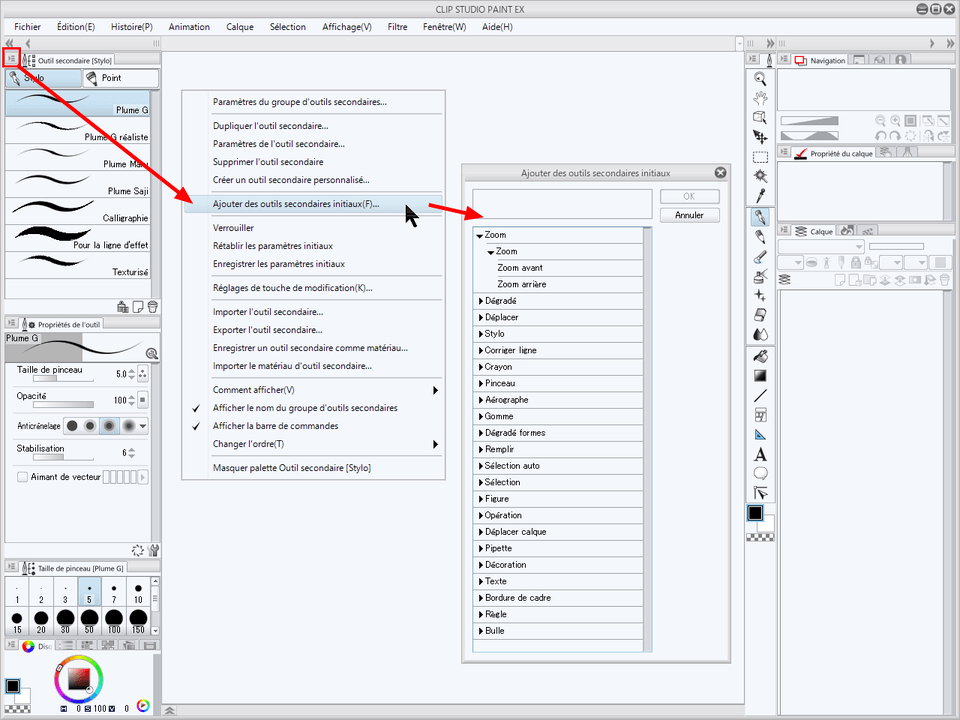960x720 pixels.
Task: Expand the Pinceau tree node
Action: [481, 383]
